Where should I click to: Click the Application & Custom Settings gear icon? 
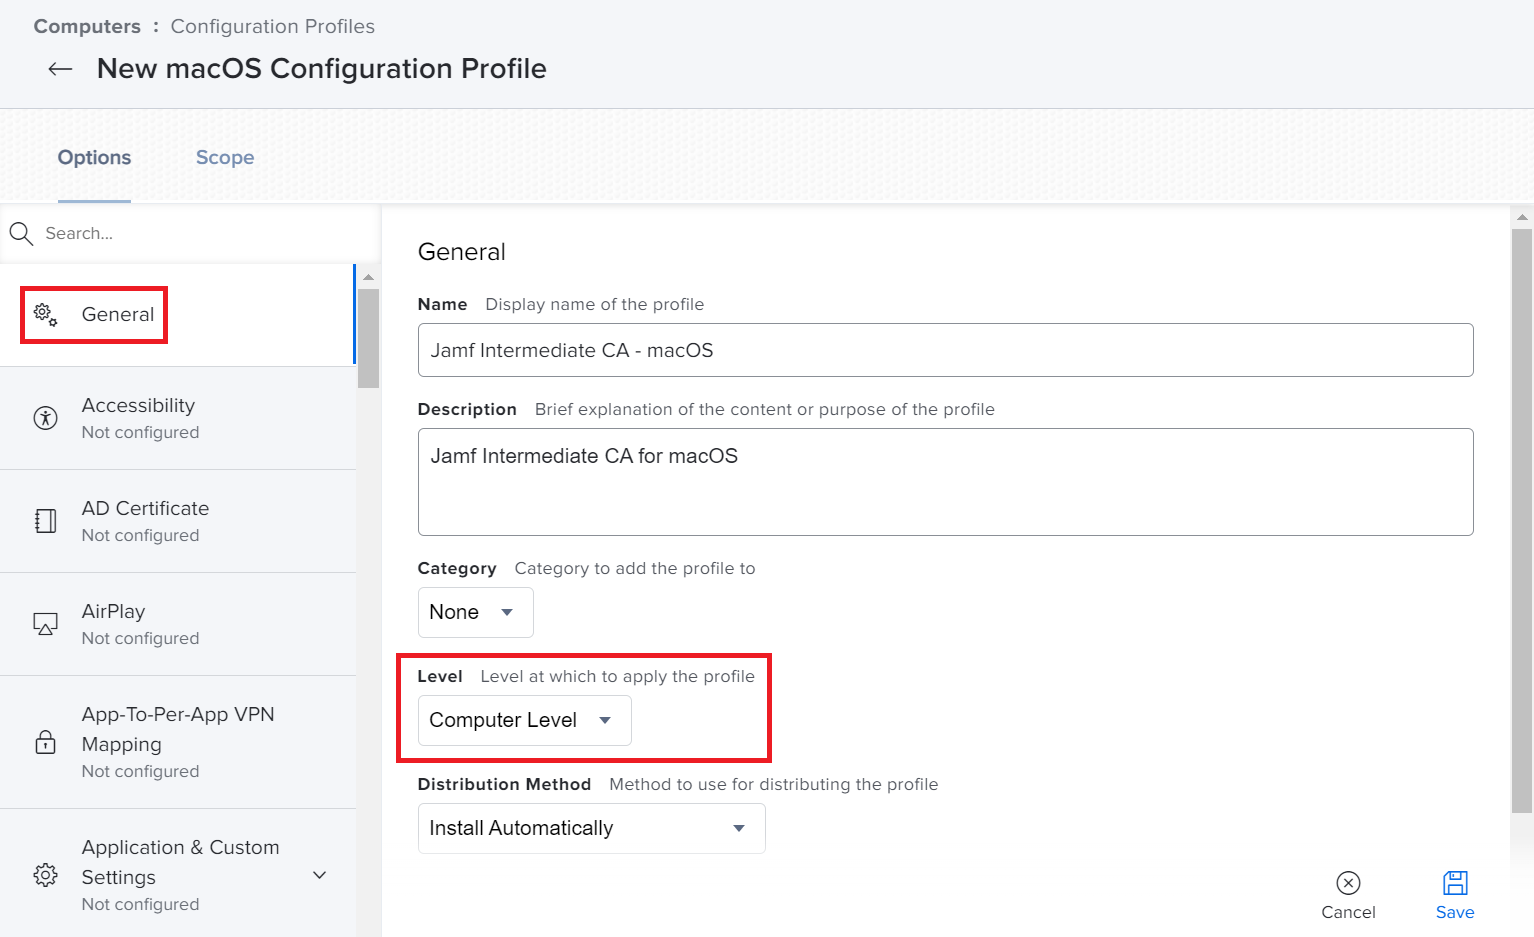click(45, 875)
